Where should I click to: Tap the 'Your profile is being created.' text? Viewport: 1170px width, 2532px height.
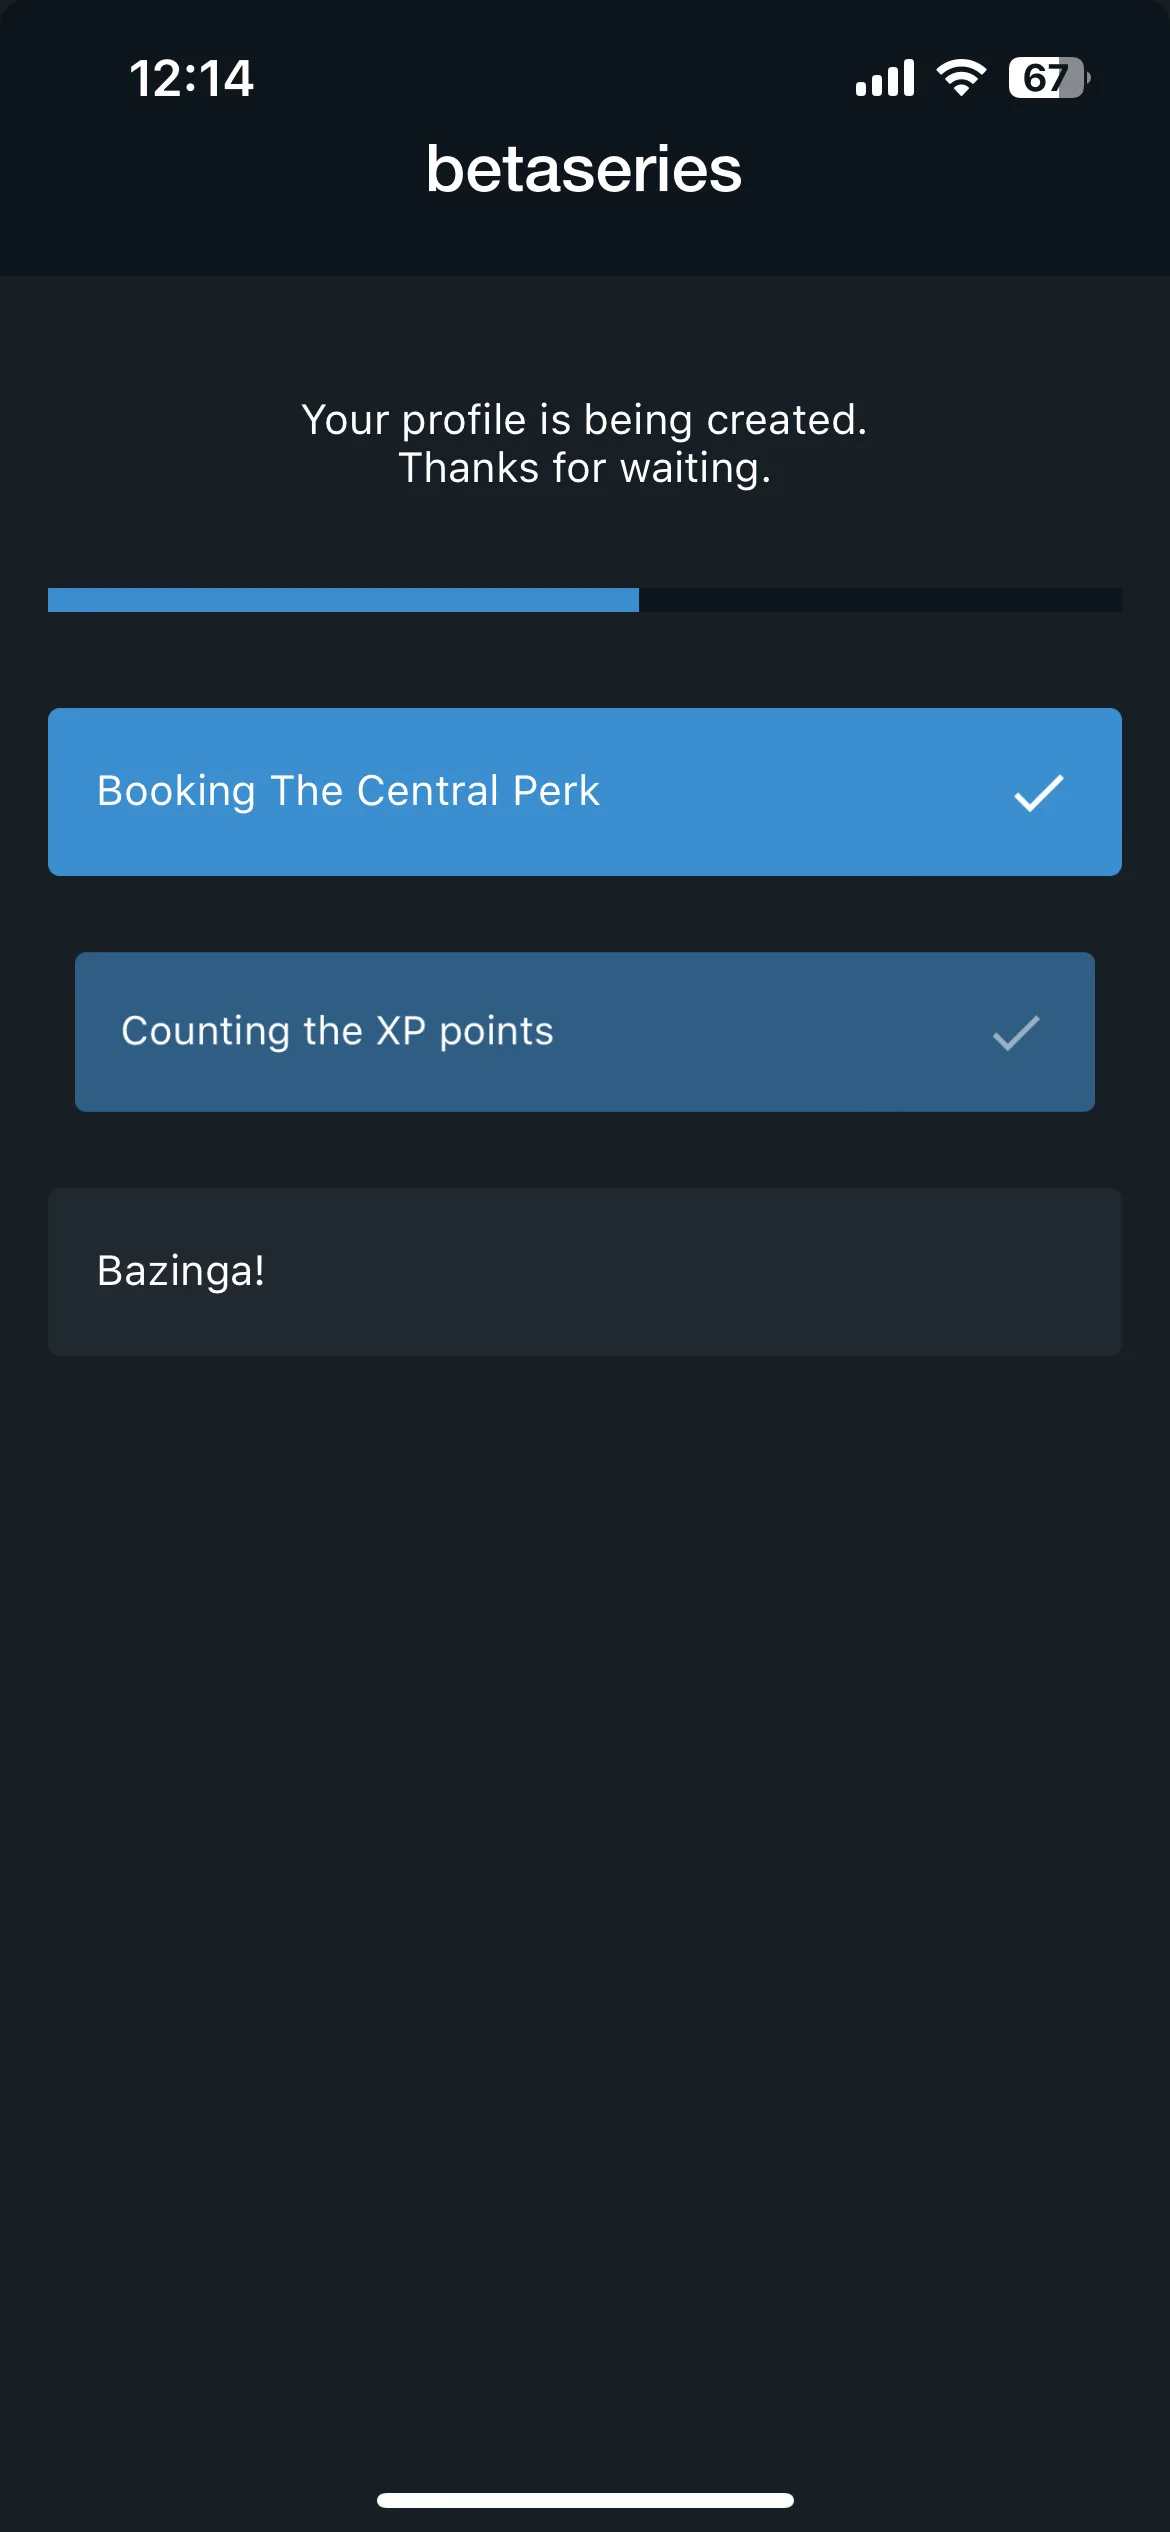tap(585, 420)
